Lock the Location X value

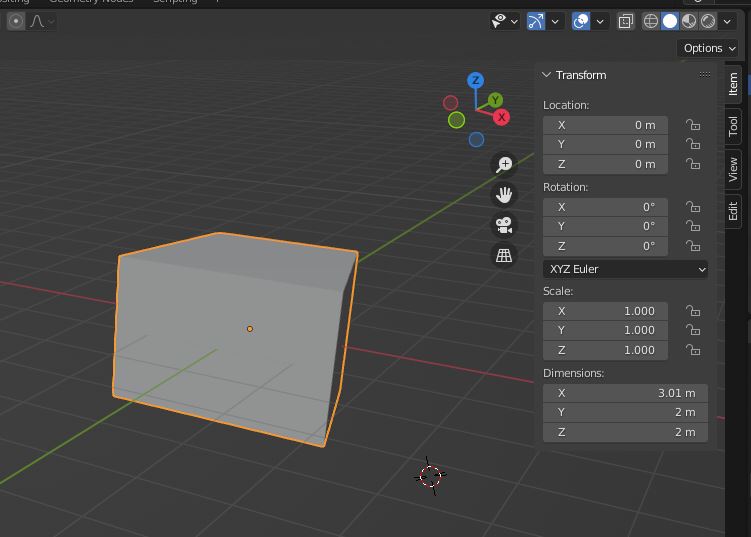coord(692,125)
